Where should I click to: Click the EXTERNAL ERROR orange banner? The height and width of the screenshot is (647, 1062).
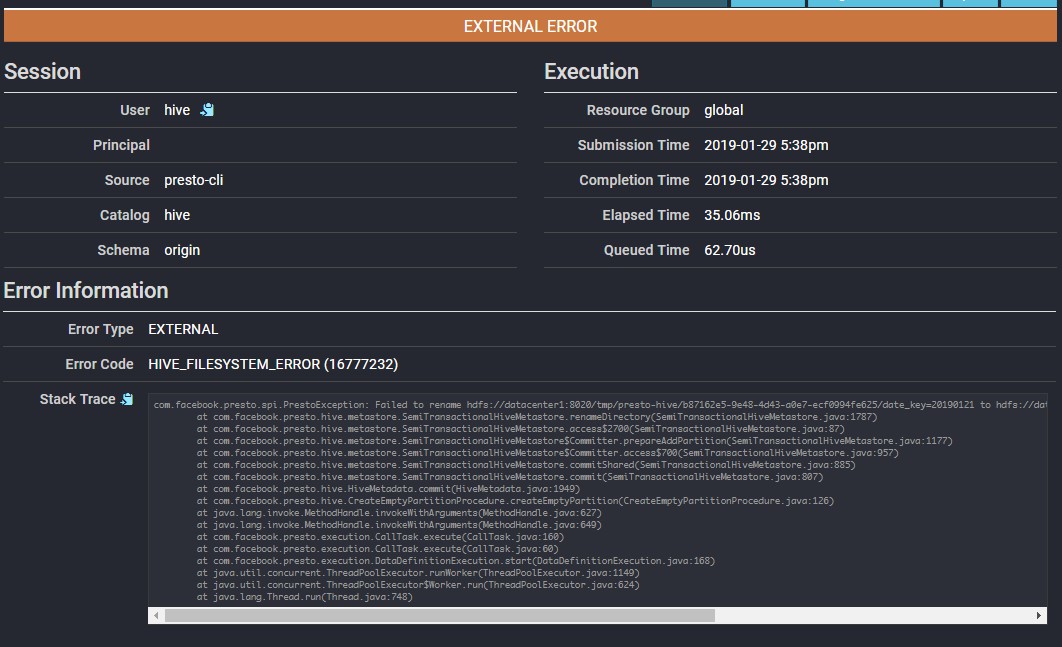click(x=530, y=26)
